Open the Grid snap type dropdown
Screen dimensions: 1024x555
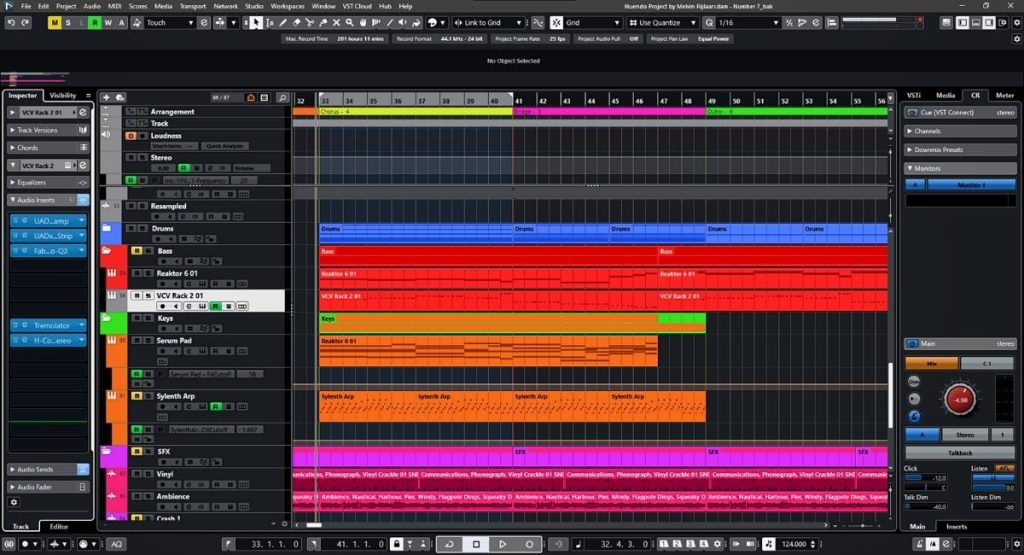click(593, 23)
